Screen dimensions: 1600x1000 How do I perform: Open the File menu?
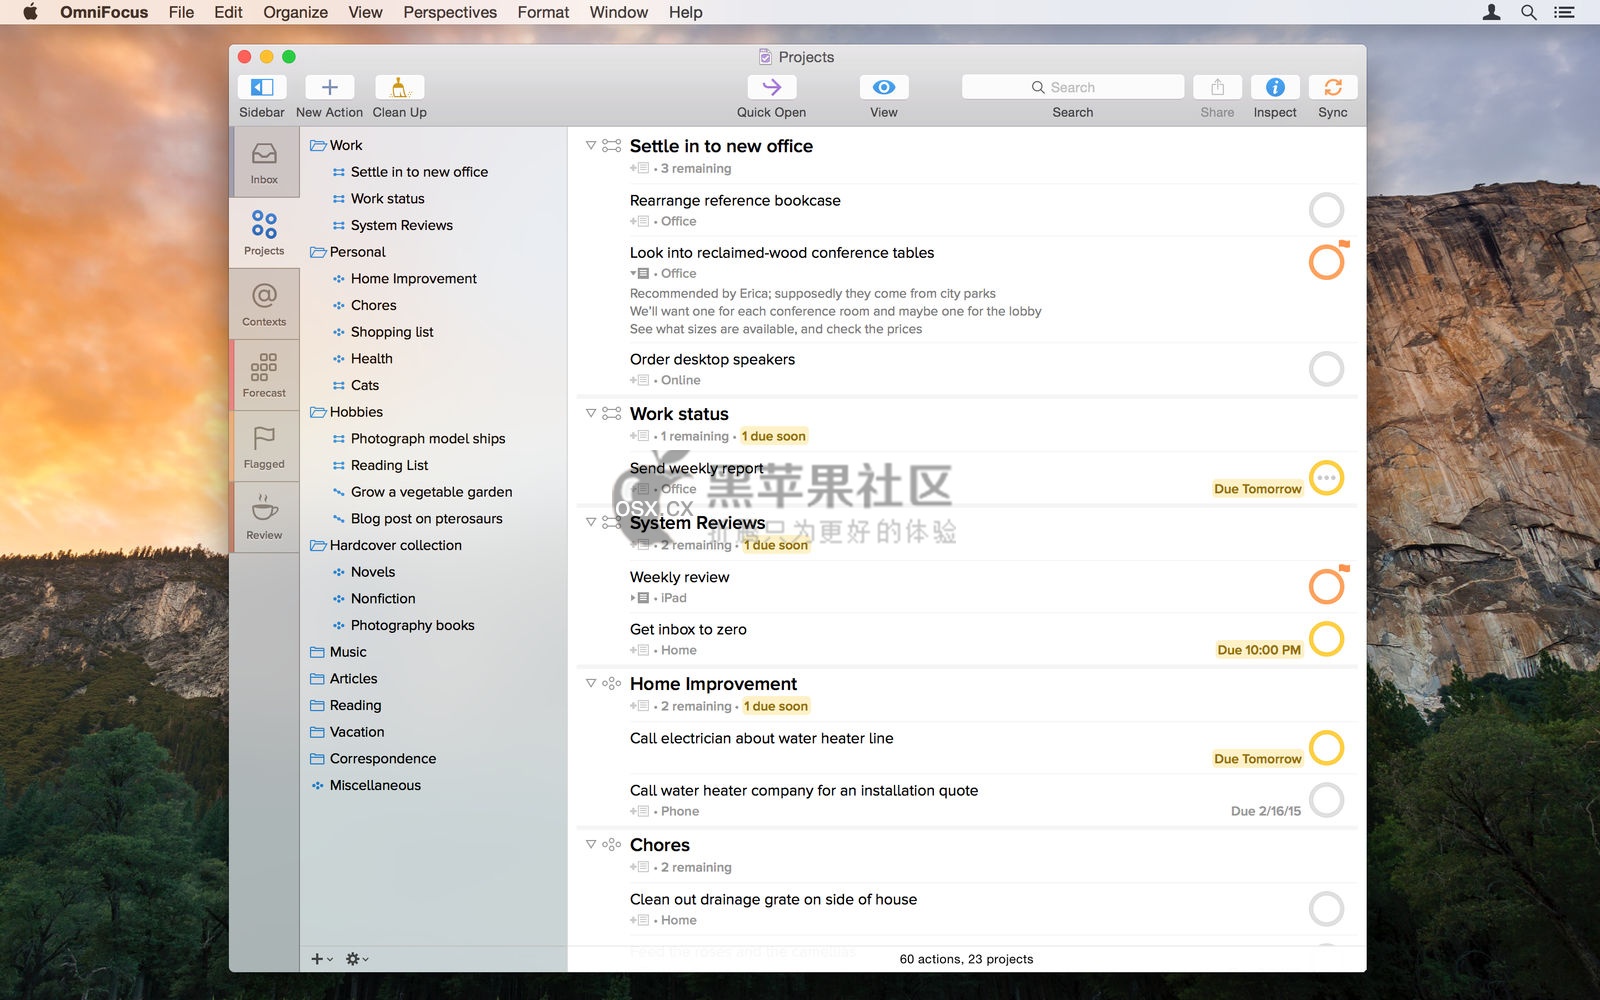(x=181, y=12)
